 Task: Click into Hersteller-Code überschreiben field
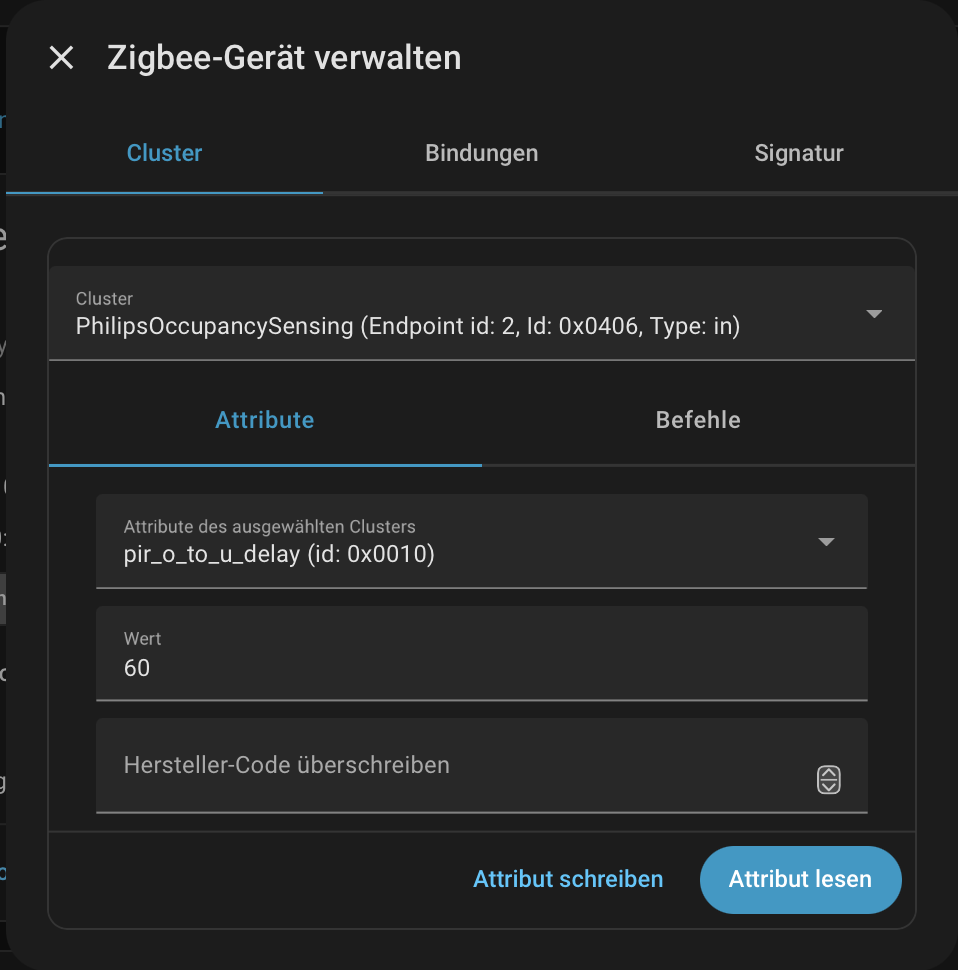450,766
